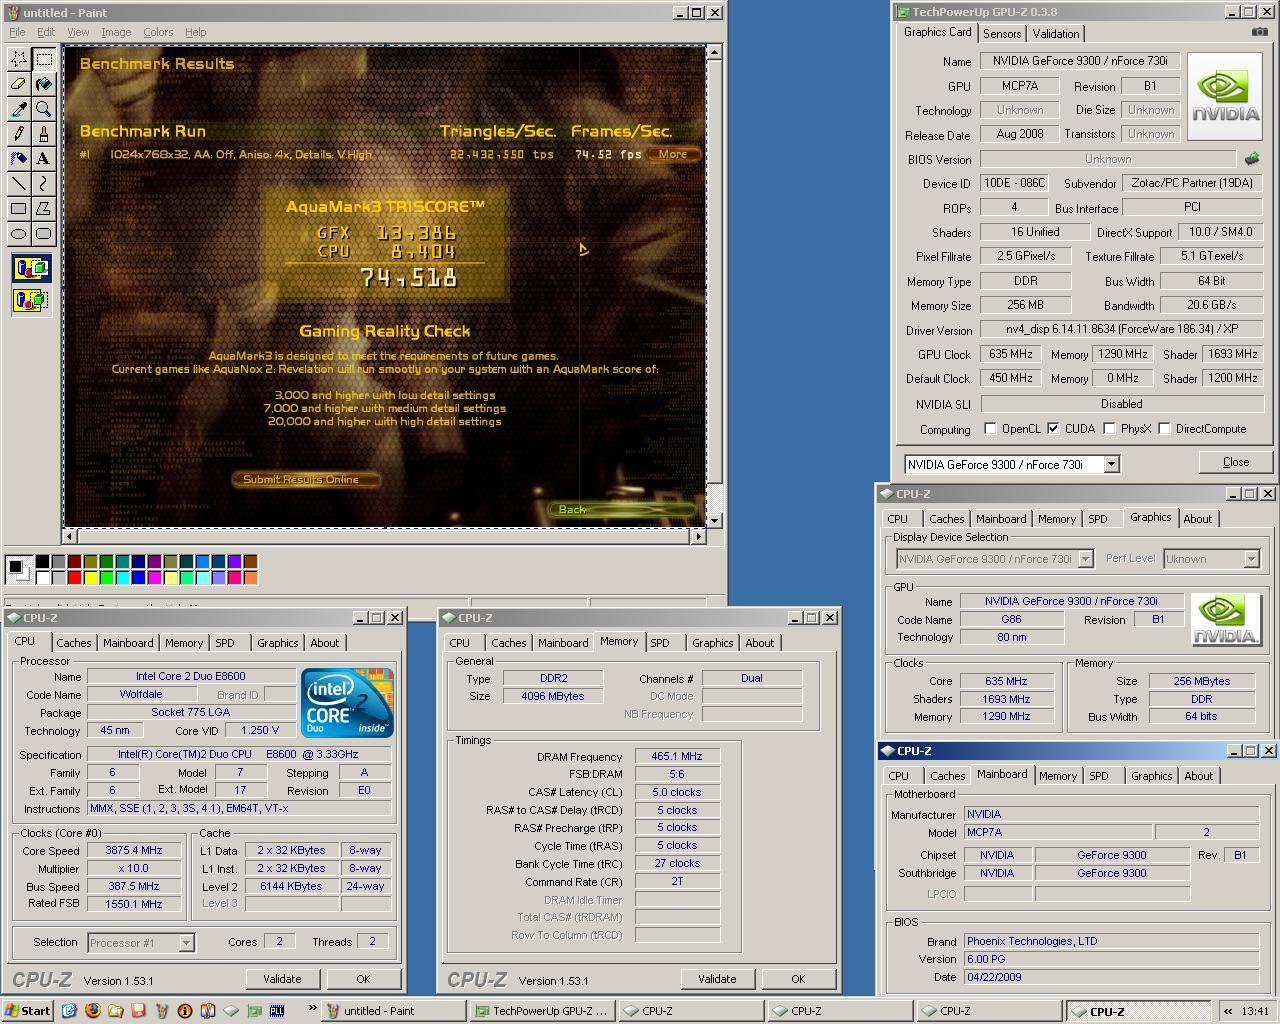The image size is (1280, 1024).
Task: Select the Rectangle shape tool
Action: [x=19, y=208]
